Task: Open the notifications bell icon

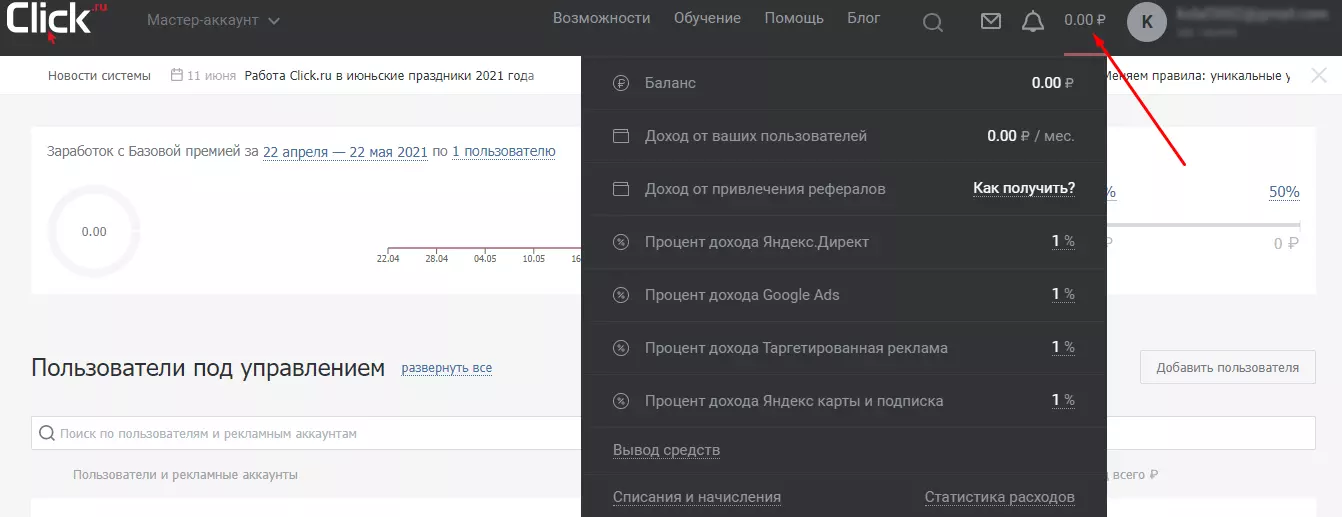Action: tap(1033, 21)
